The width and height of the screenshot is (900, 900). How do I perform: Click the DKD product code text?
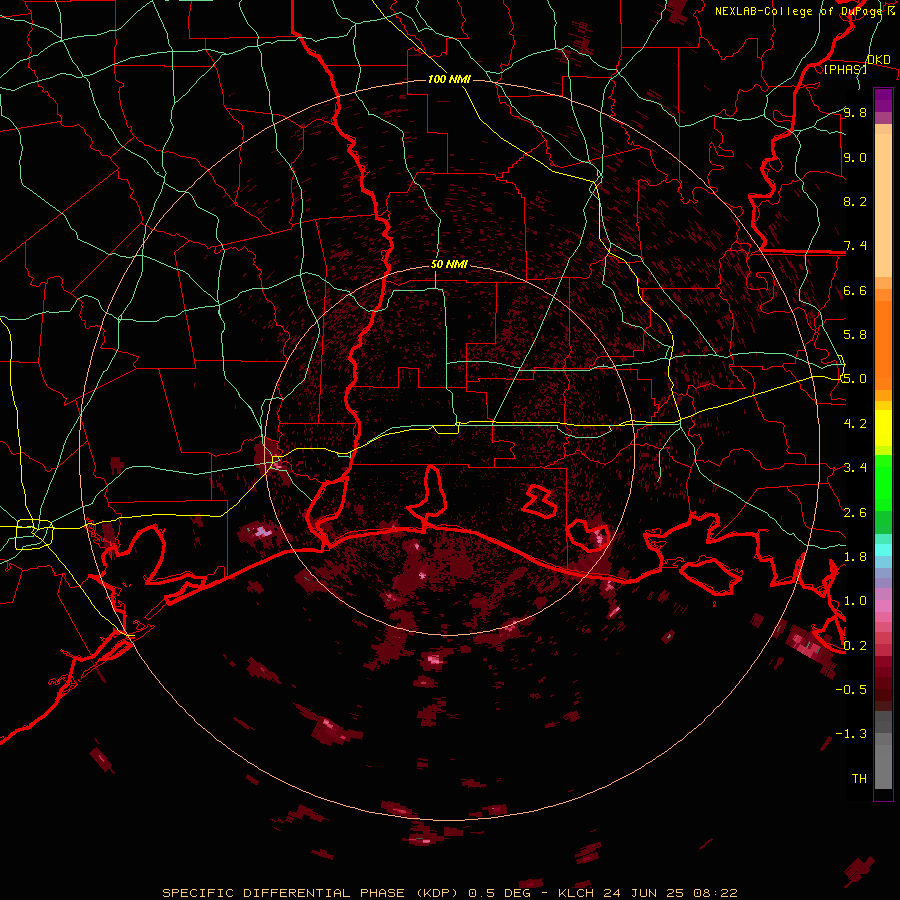878,60
